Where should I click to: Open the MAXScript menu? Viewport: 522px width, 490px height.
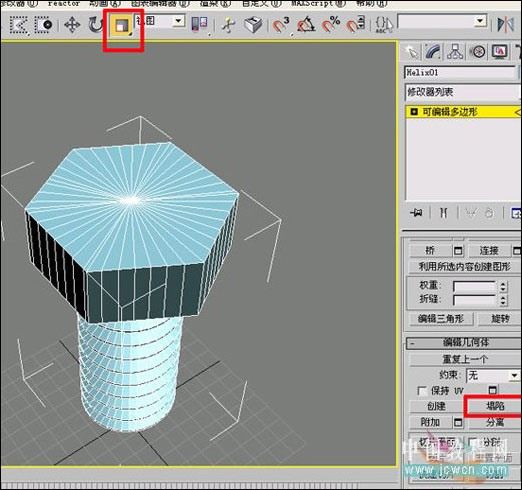coord(318,4)
